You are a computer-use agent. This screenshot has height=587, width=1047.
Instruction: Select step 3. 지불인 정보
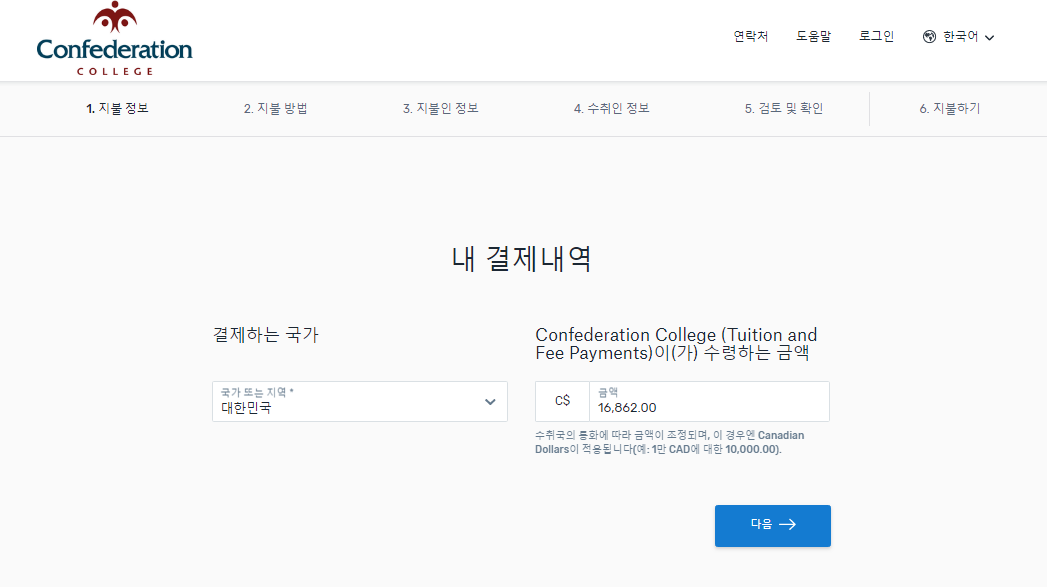pyautogui.click(x=441, y=108)
